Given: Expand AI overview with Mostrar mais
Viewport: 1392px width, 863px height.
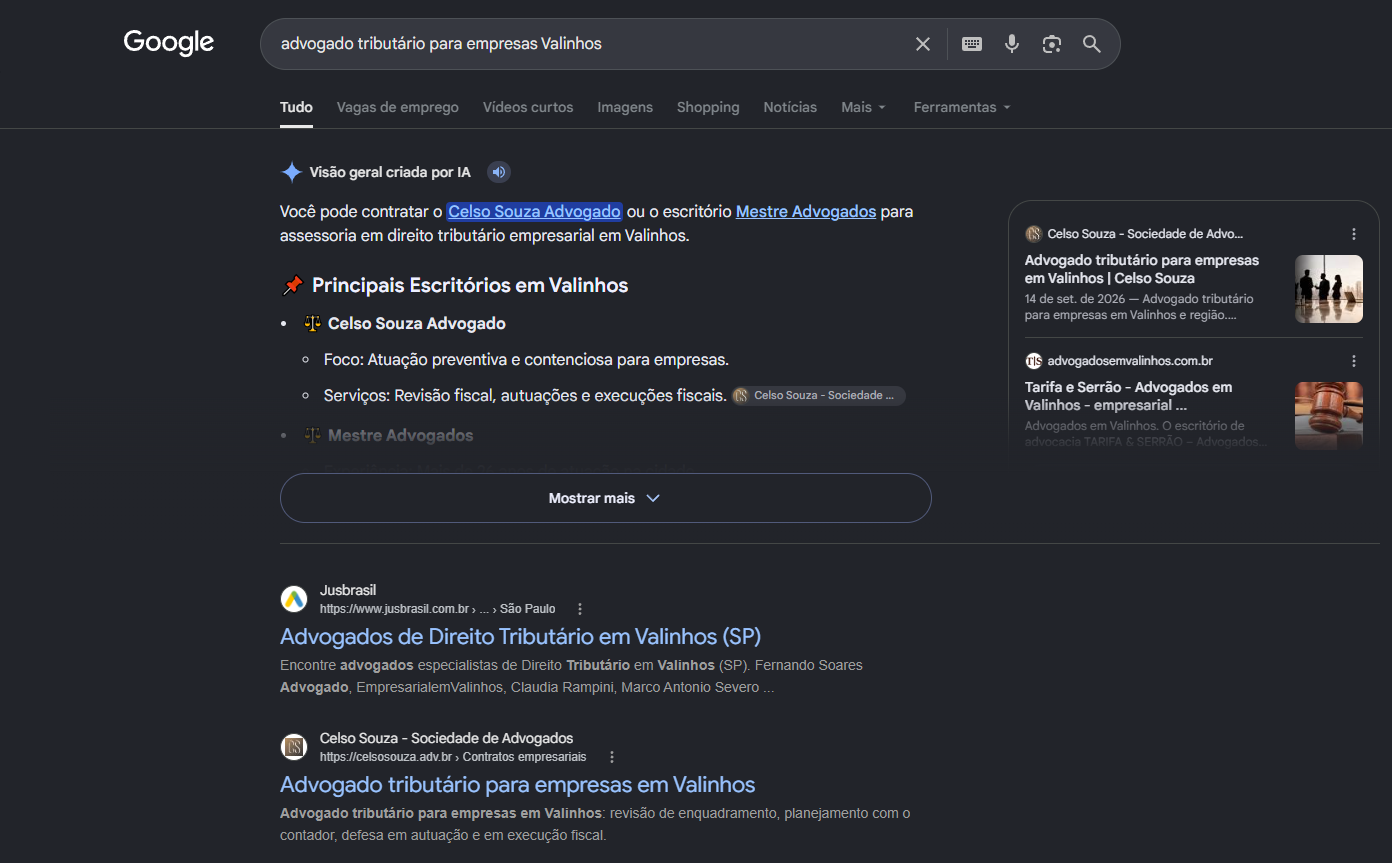Looking at the screenshot, I should (x=605, y=498).
